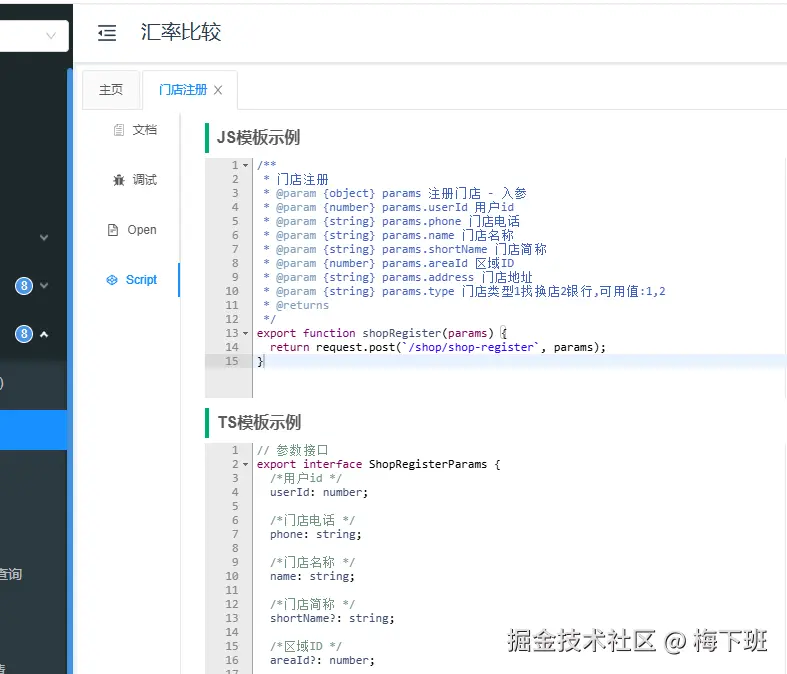
Task: Expand sidebar group above the badge rows
Action: (x=44, y=237)
